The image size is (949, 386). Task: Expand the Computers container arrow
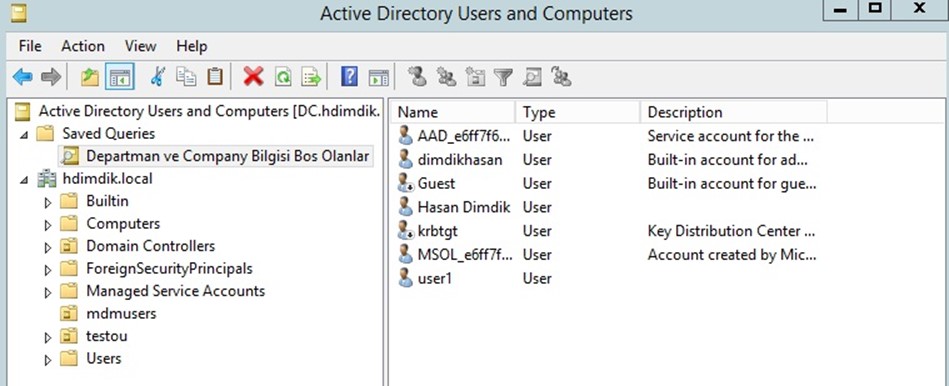coord(48,224)
